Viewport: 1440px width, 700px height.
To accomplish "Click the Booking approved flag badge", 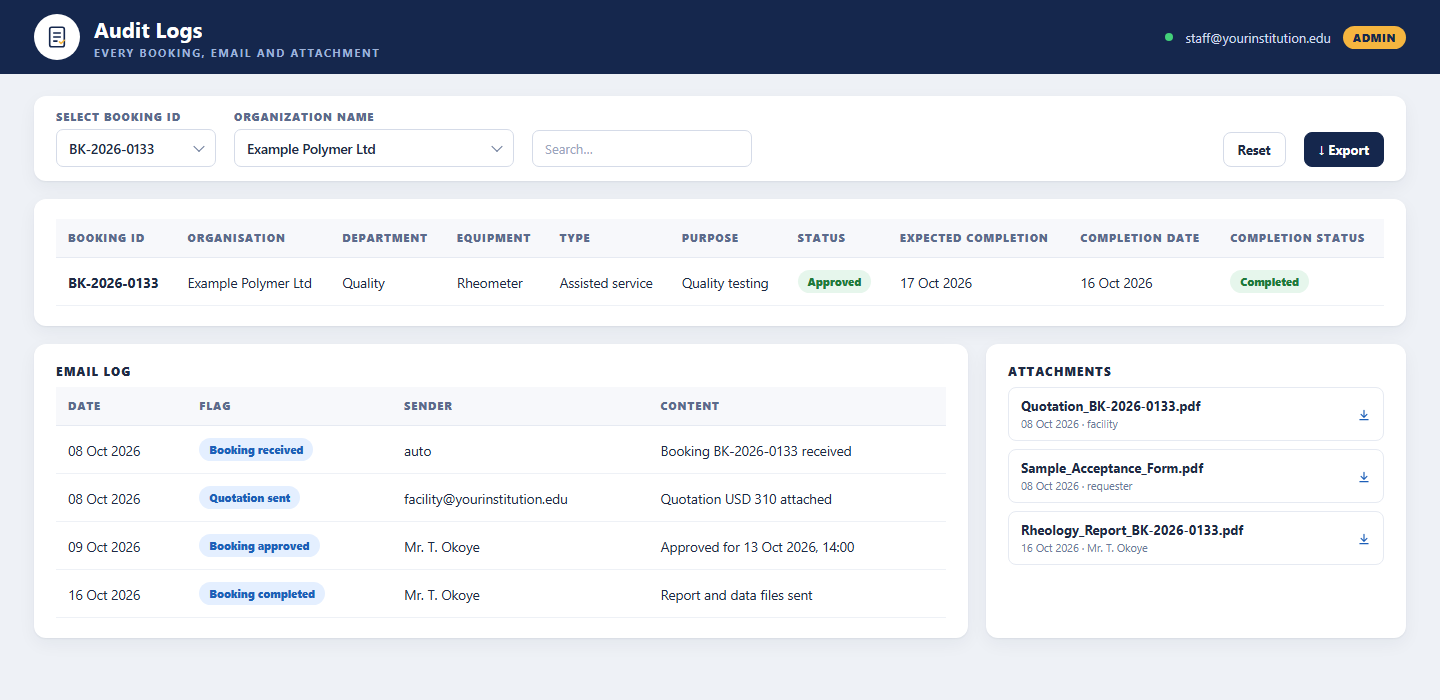I will [x=259, y=546].
